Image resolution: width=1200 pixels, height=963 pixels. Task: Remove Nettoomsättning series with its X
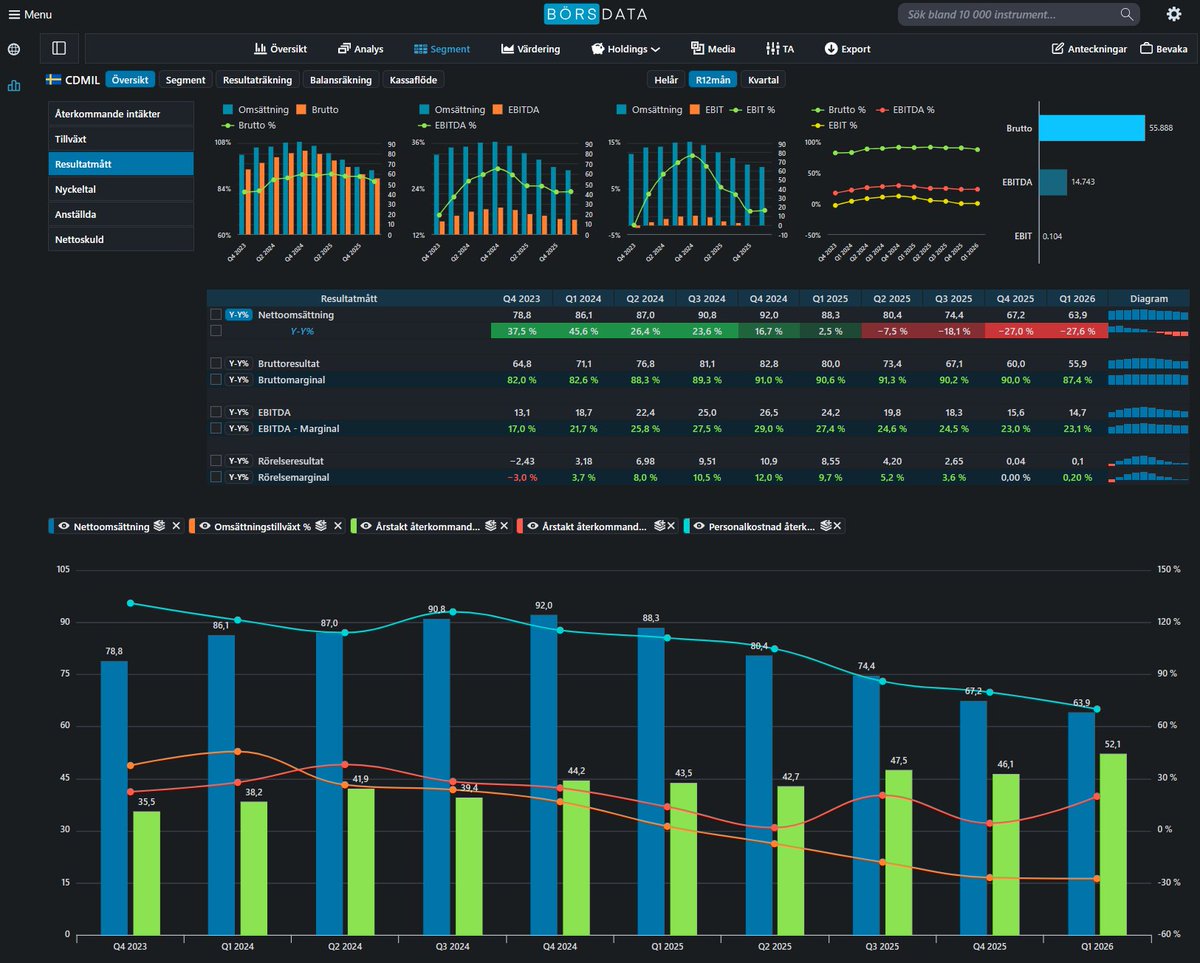(x=176, y=526)
